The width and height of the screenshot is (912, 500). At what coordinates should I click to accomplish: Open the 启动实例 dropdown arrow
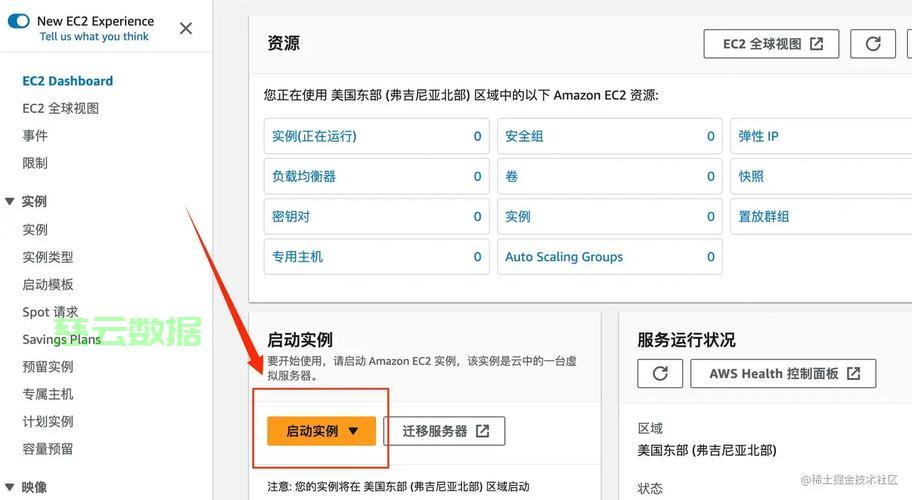(353, 431)
